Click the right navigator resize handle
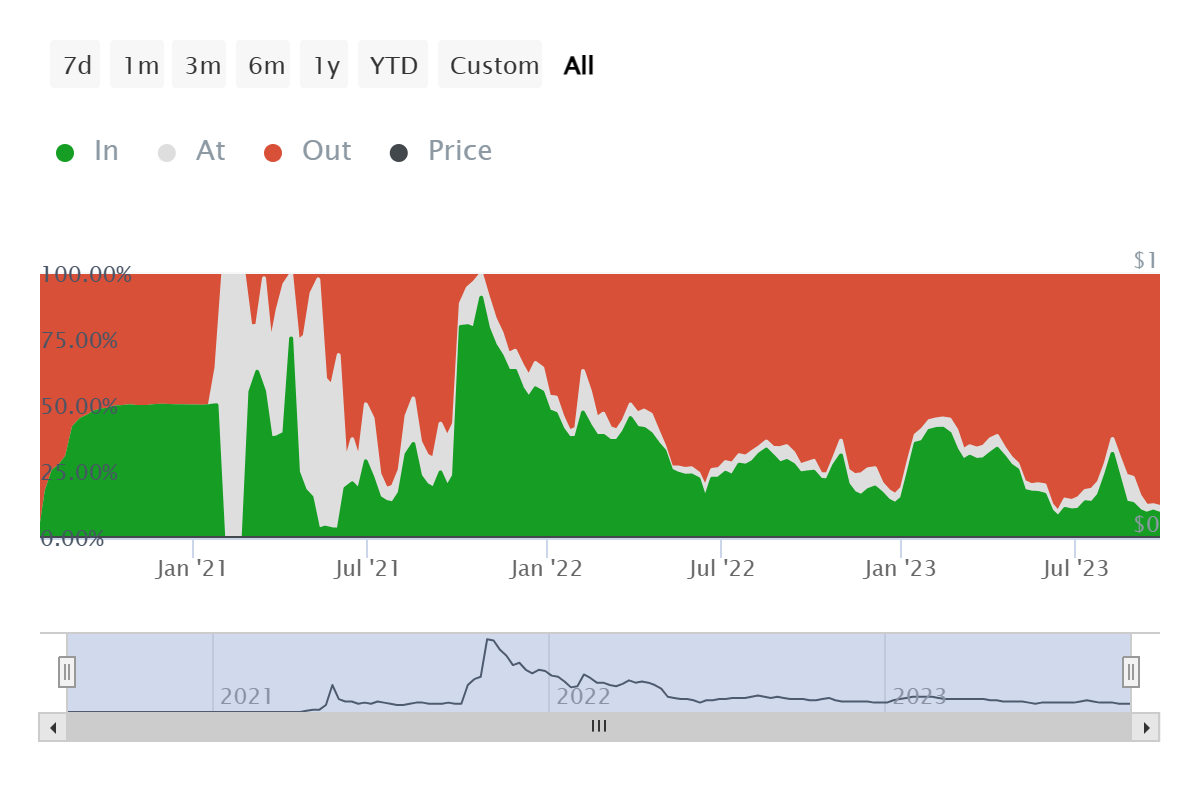 [1130, 672]
